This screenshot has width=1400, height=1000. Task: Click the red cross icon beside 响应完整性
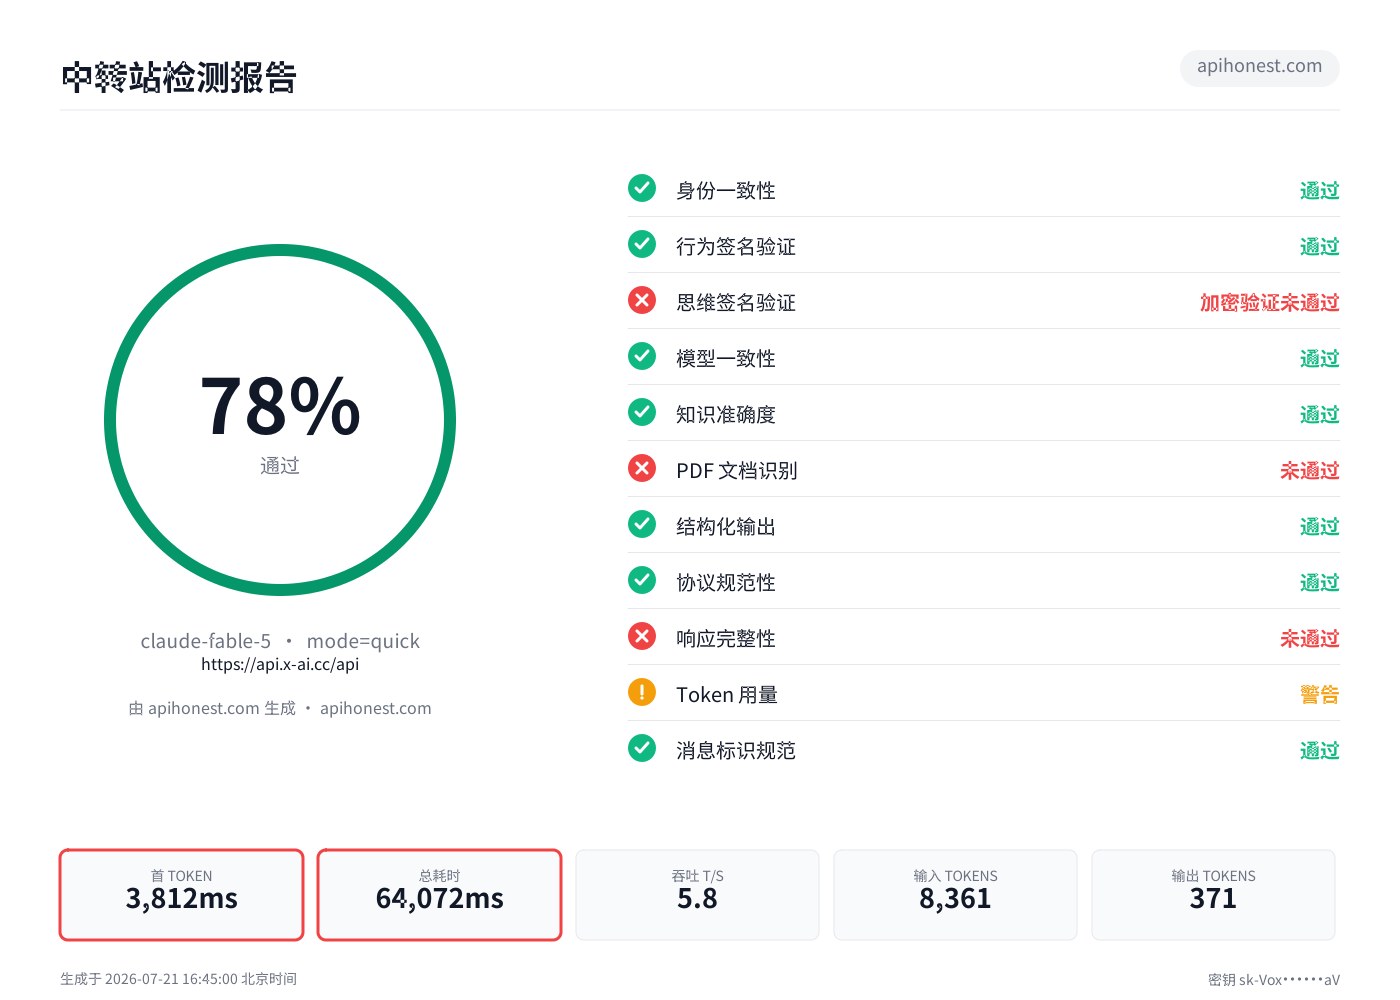click(642, 636)
